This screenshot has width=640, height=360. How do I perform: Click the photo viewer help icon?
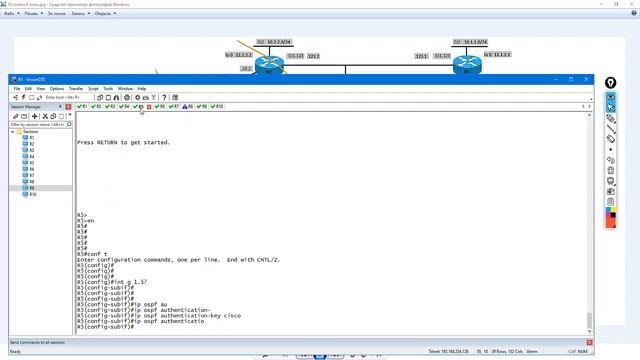point(633,13)
